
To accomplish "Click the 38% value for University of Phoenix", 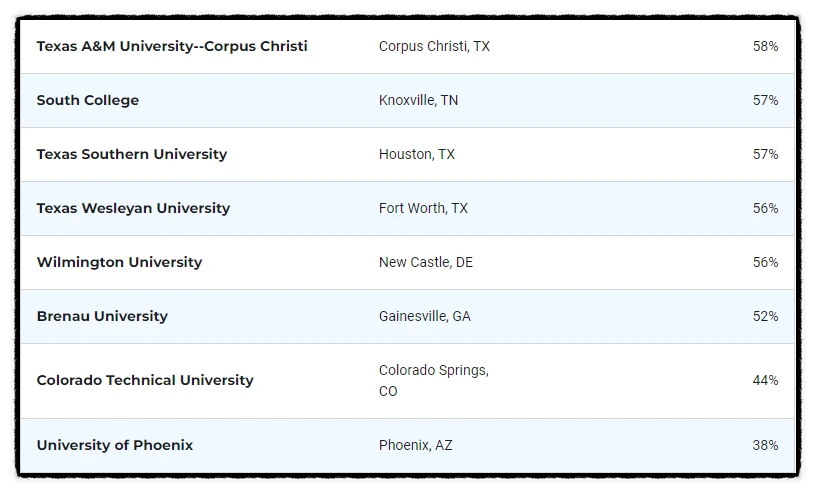I will tap(765, 446).
